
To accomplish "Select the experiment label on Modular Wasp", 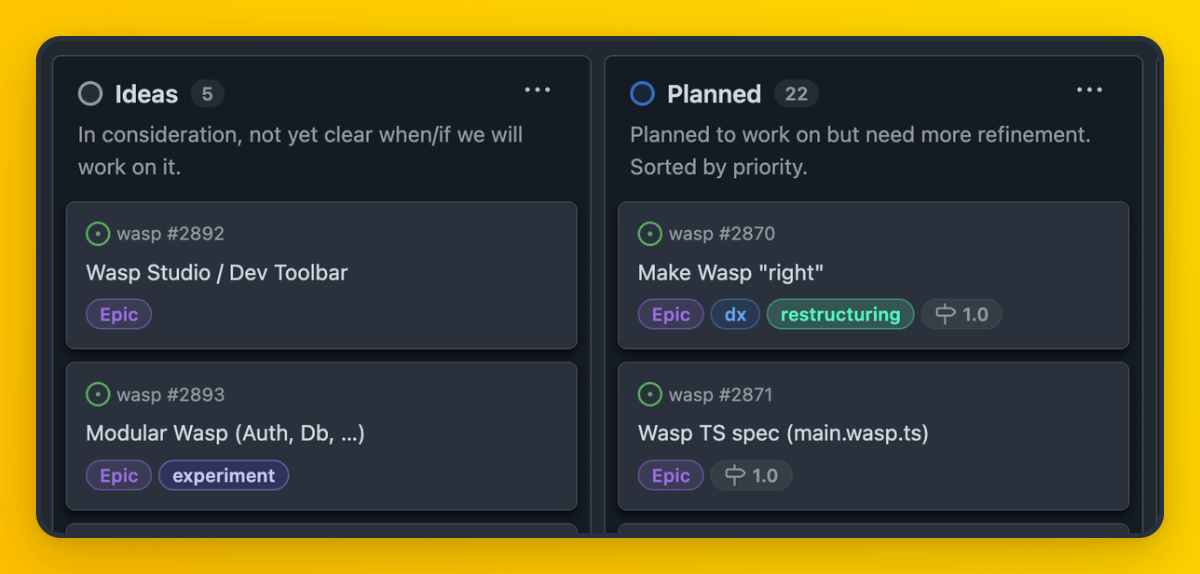I will (224, 475).
